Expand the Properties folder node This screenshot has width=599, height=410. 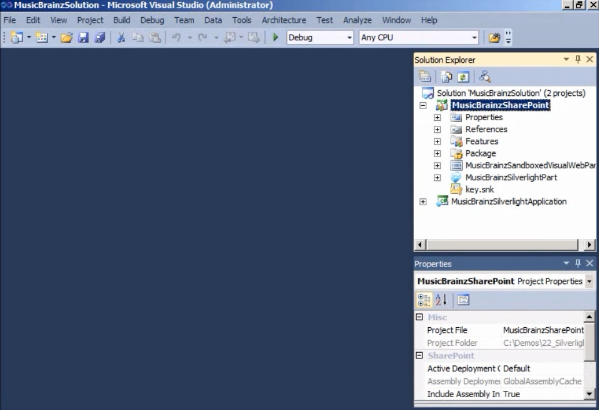[437, 118]
